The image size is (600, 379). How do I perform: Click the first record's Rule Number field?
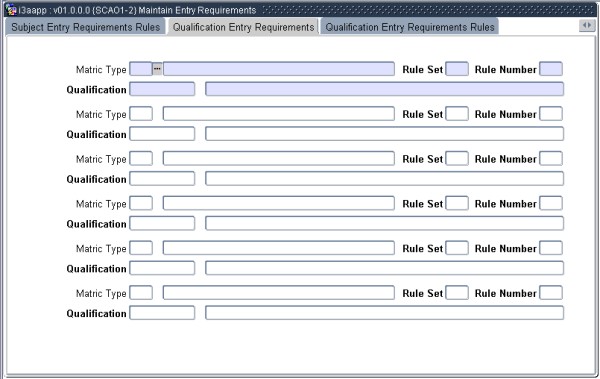551,69
